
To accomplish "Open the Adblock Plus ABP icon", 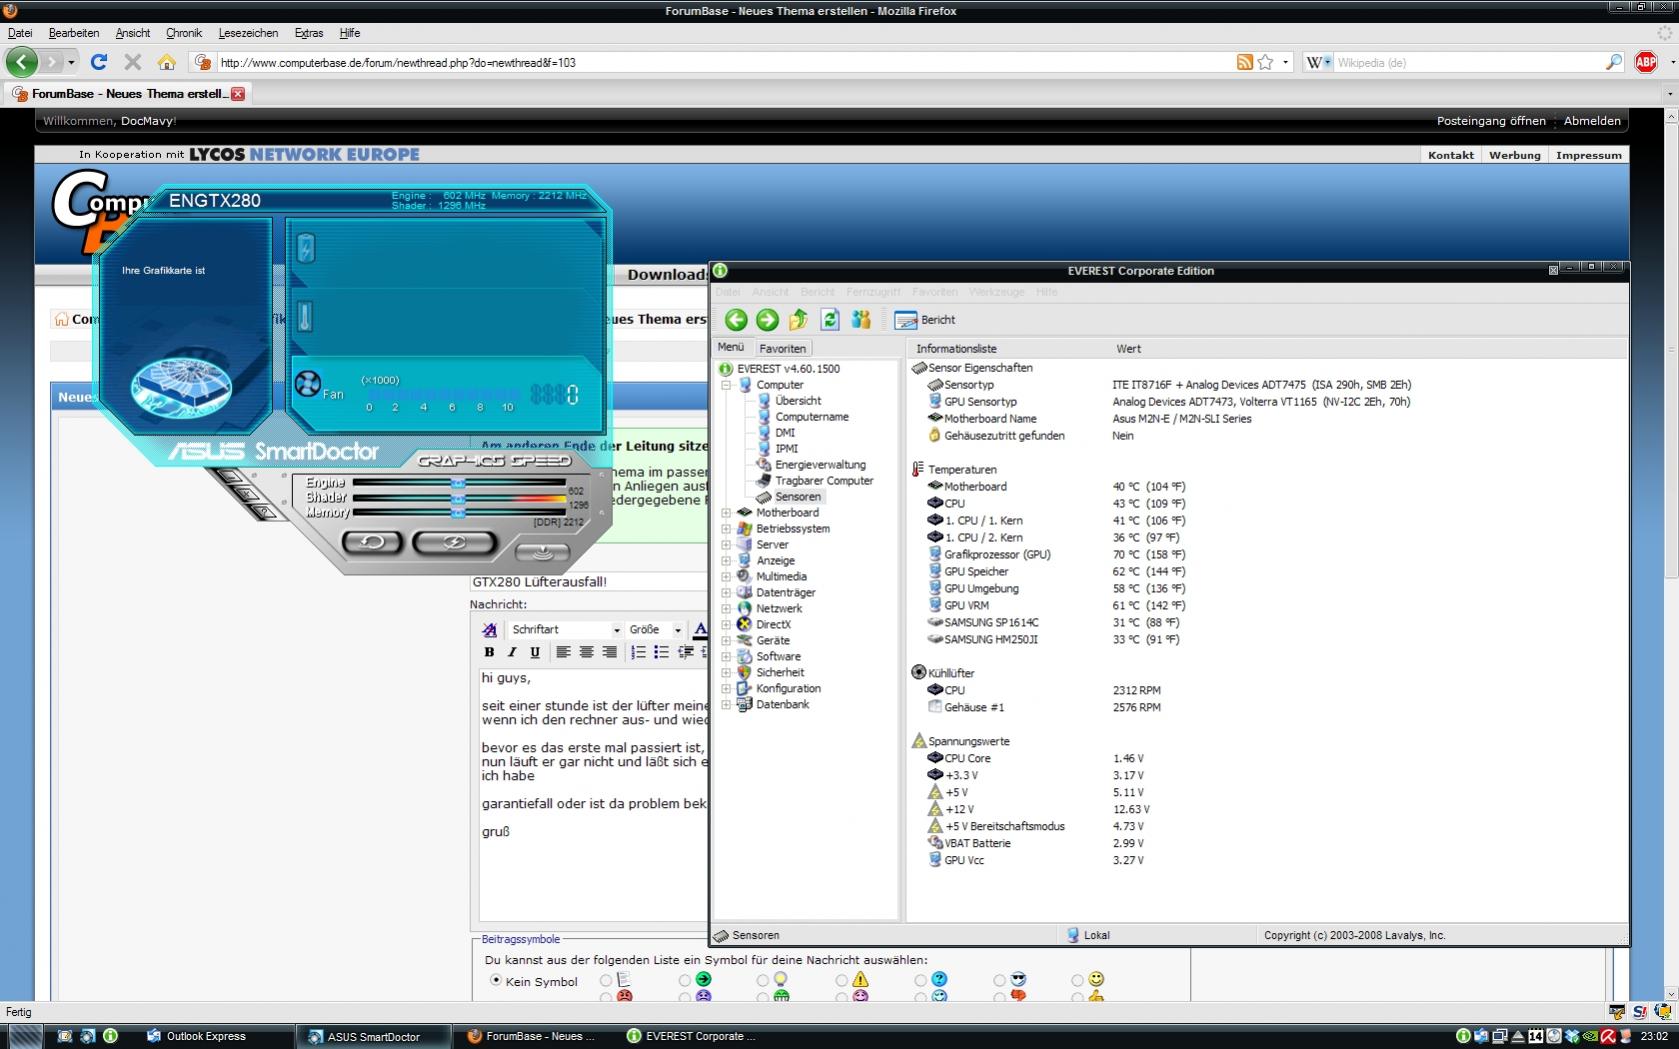I will click(x=1646, y=62).
